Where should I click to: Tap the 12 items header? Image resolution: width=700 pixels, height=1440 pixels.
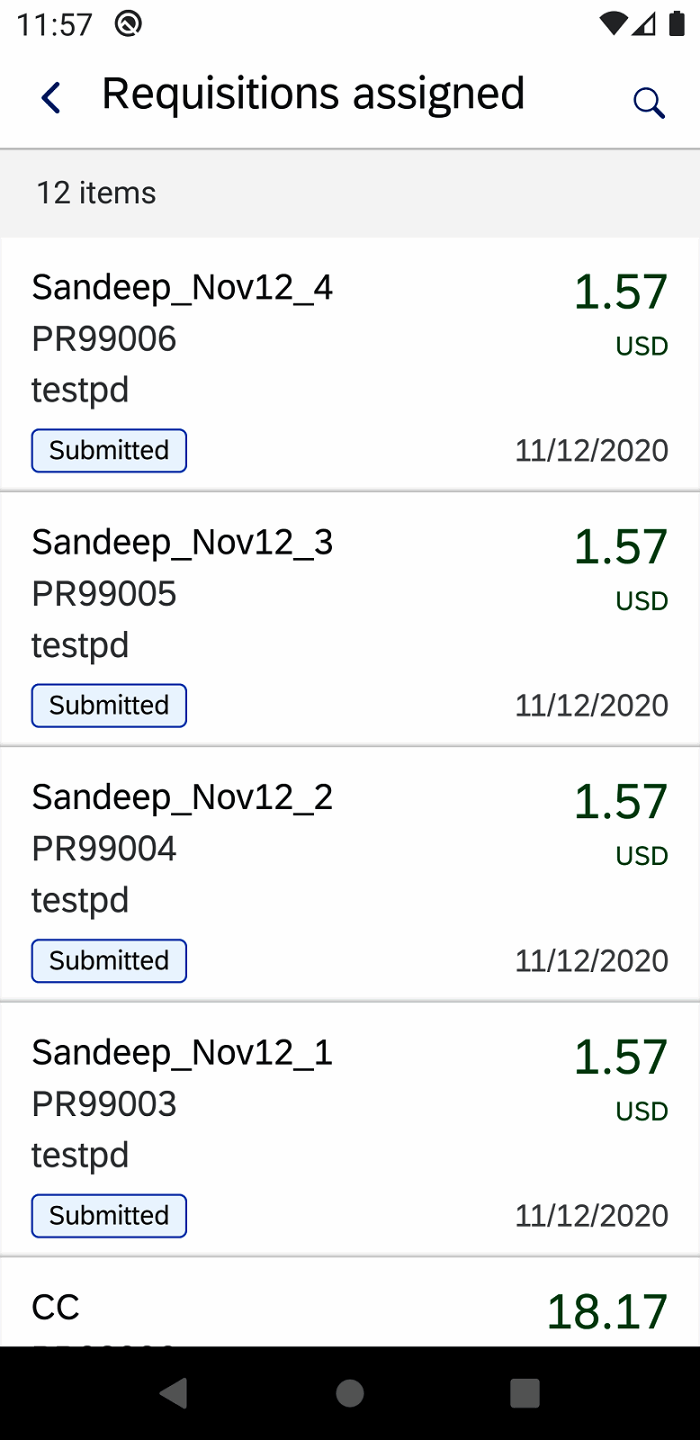tap(95, 192)
